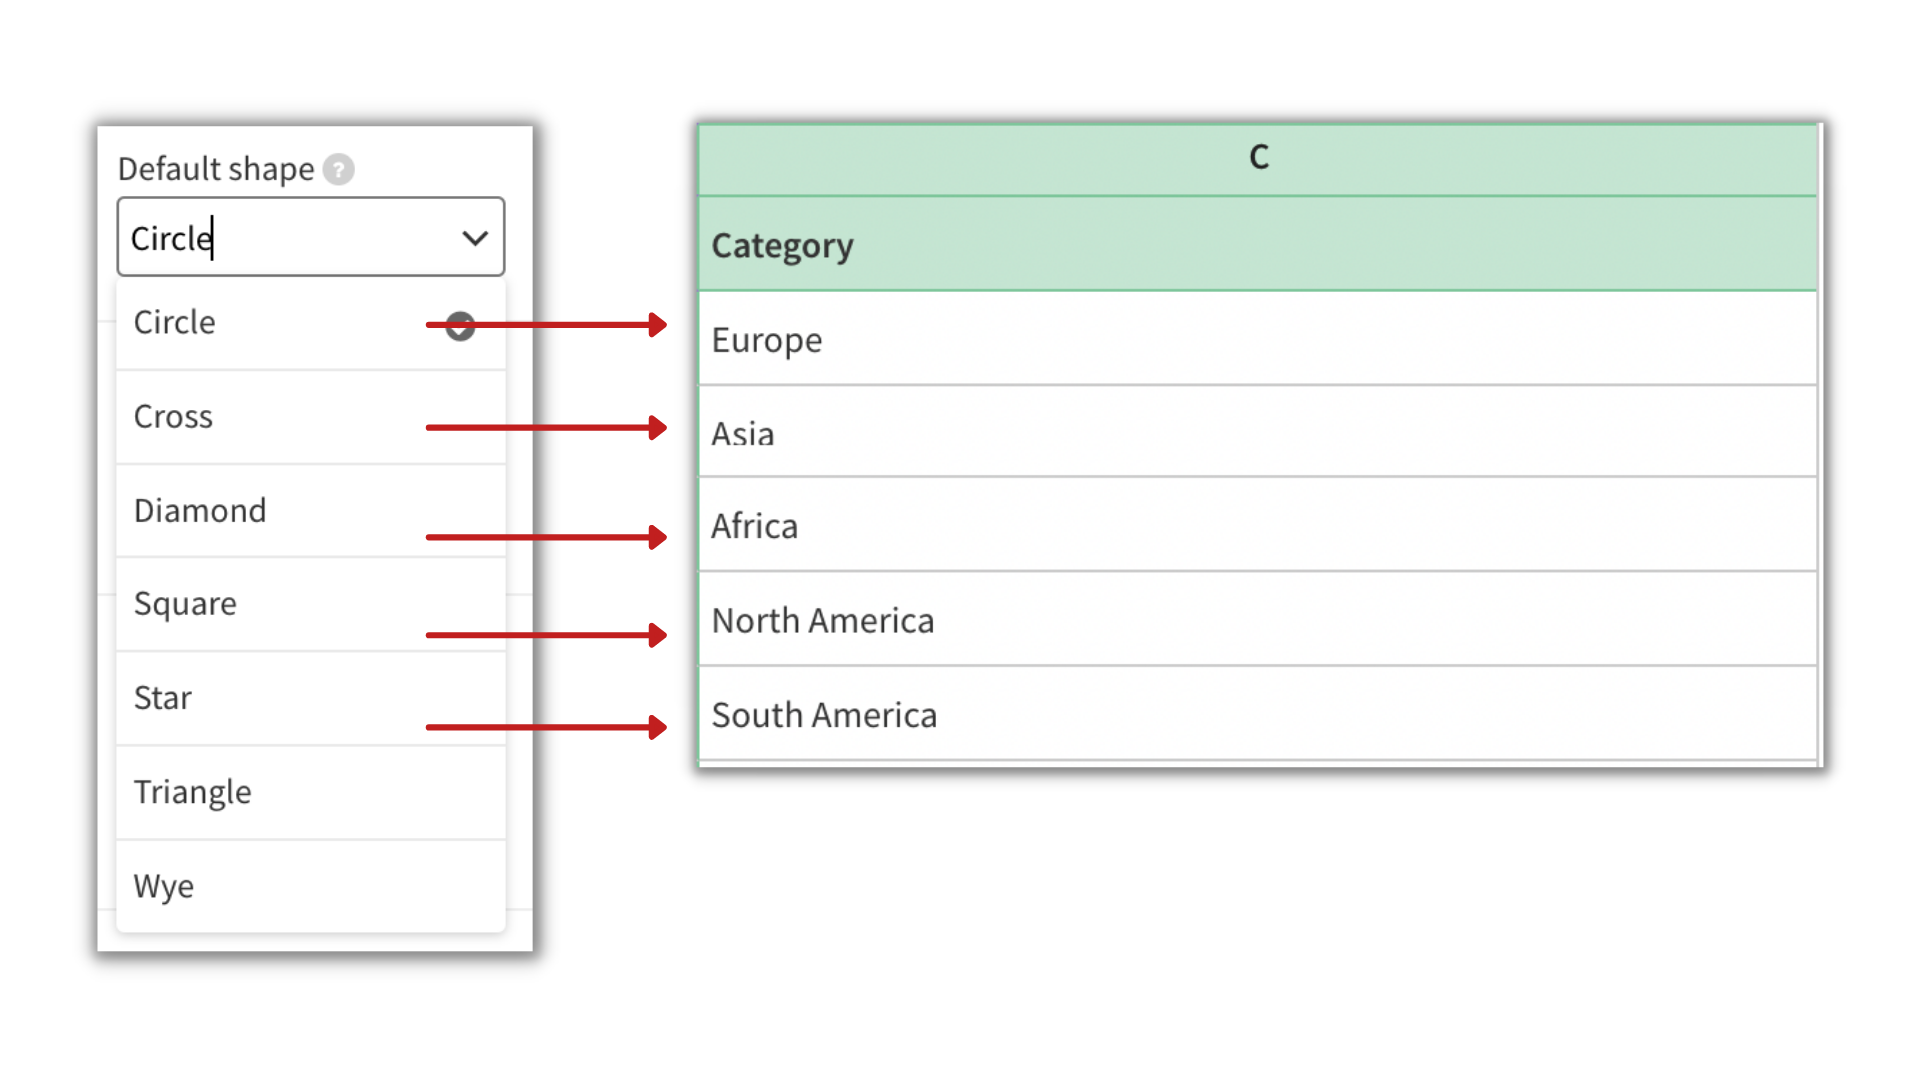This screenshot has height=1080, width=1920.
Task: Select the Europe cell
Action: (x=1258, y=339)
